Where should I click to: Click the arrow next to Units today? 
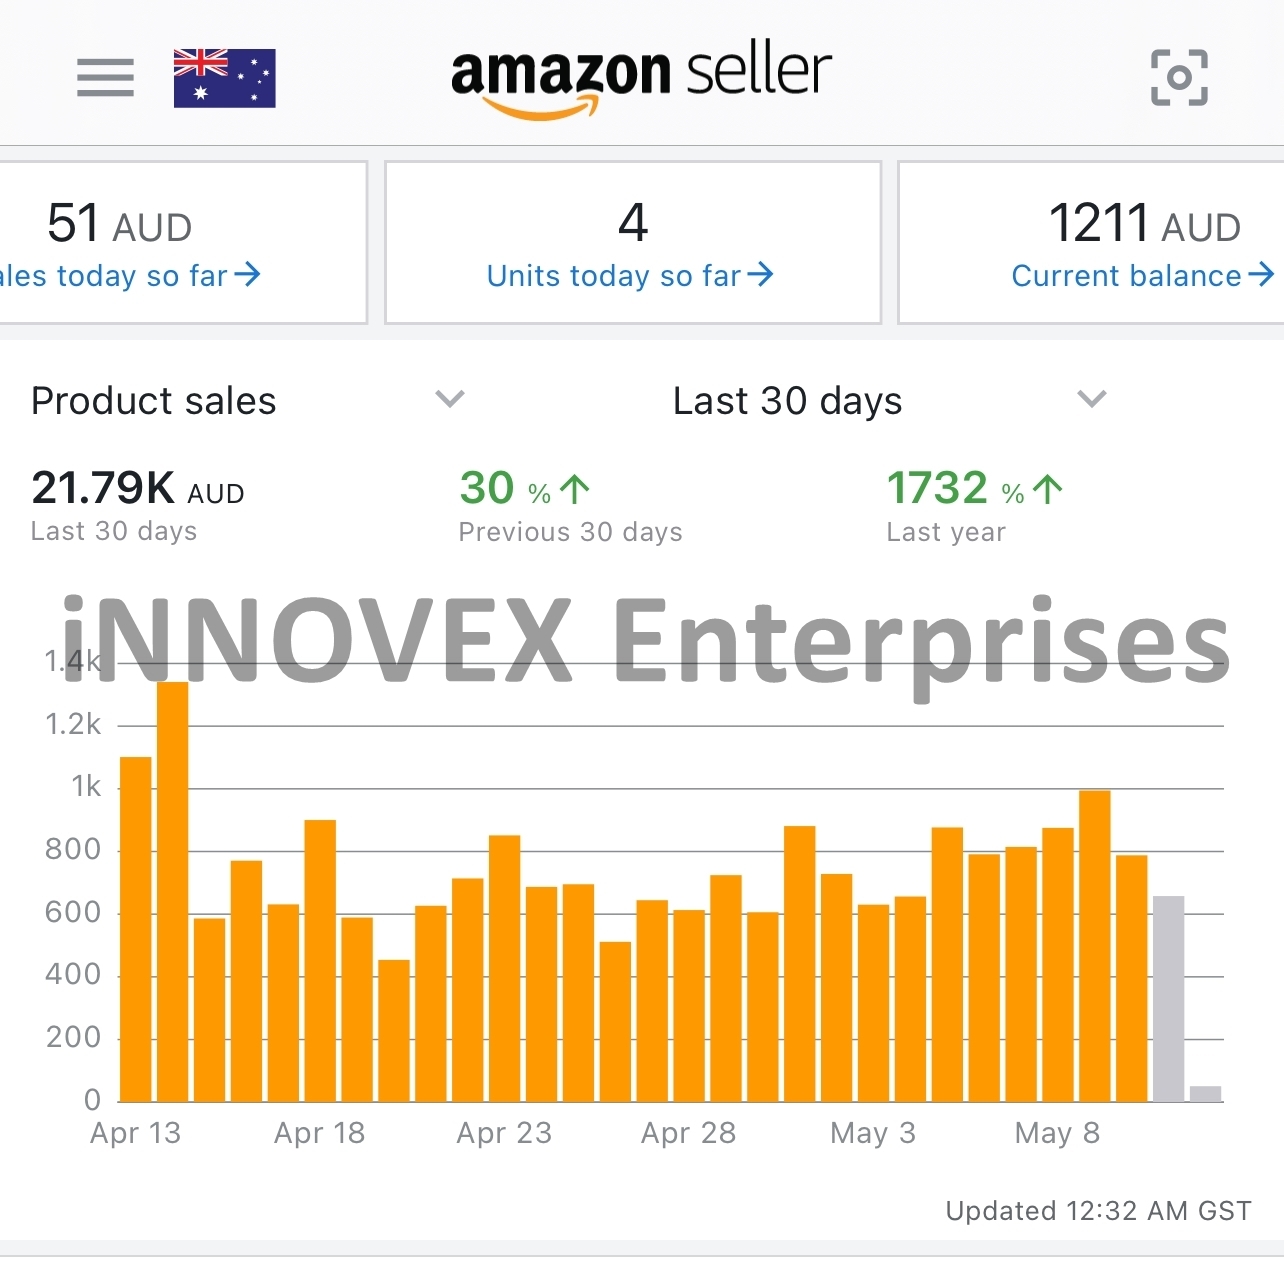point(763,275)
